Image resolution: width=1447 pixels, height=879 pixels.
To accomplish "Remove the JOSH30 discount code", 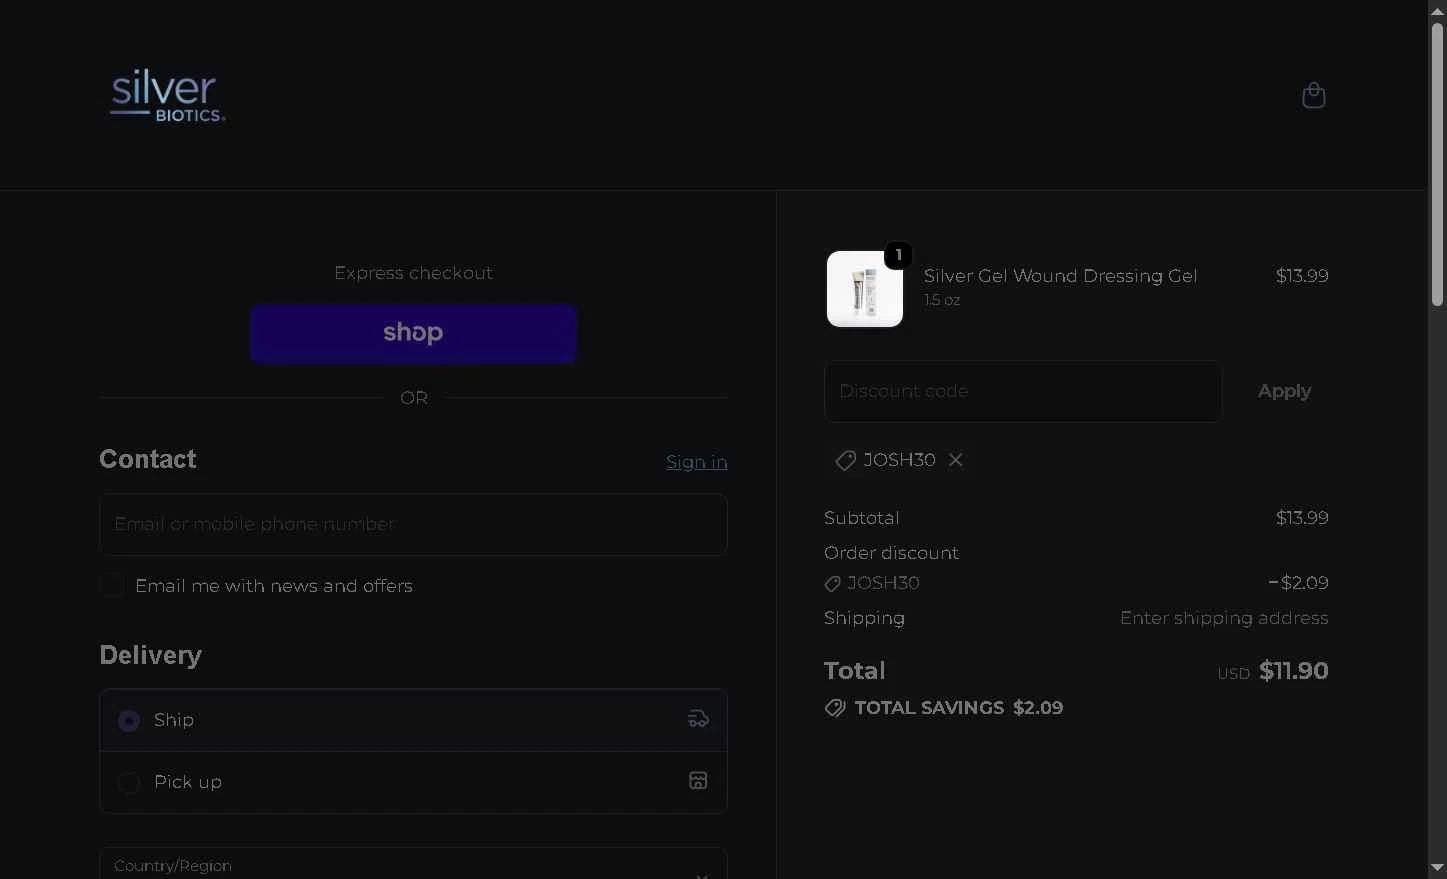I will (x=956, y=460).
